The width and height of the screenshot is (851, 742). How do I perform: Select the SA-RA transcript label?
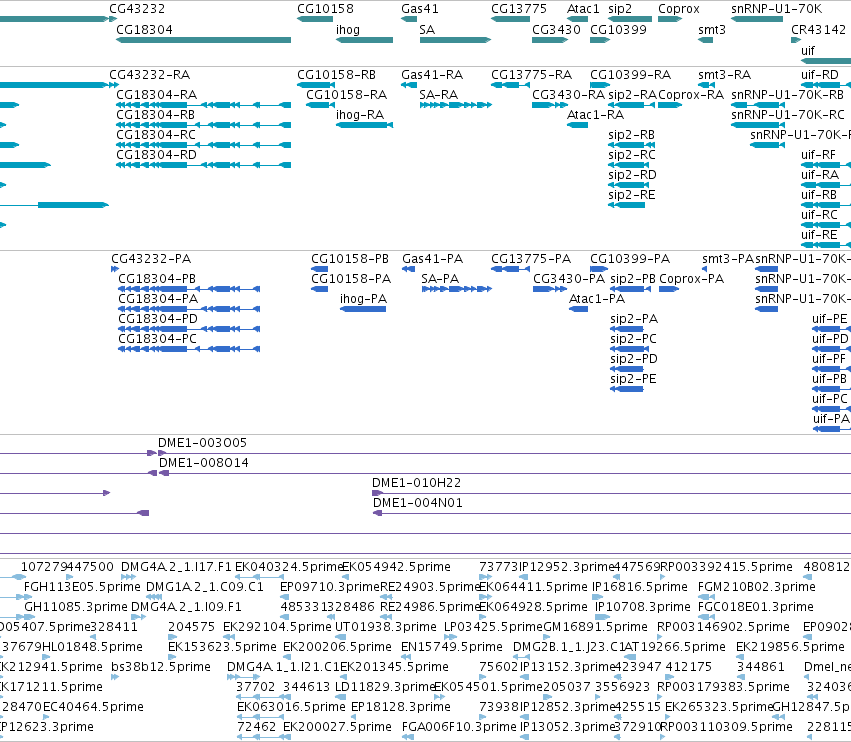(x=439, y=95)
